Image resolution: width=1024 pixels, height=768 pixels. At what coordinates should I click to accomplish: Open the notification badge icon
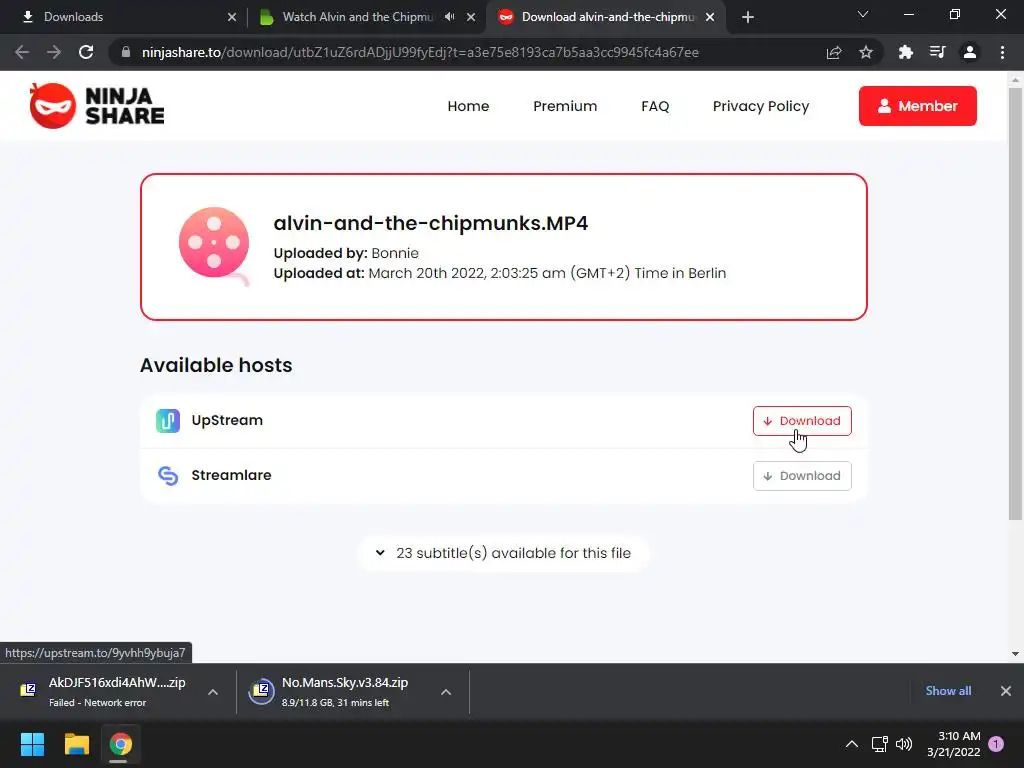(996, 744)
